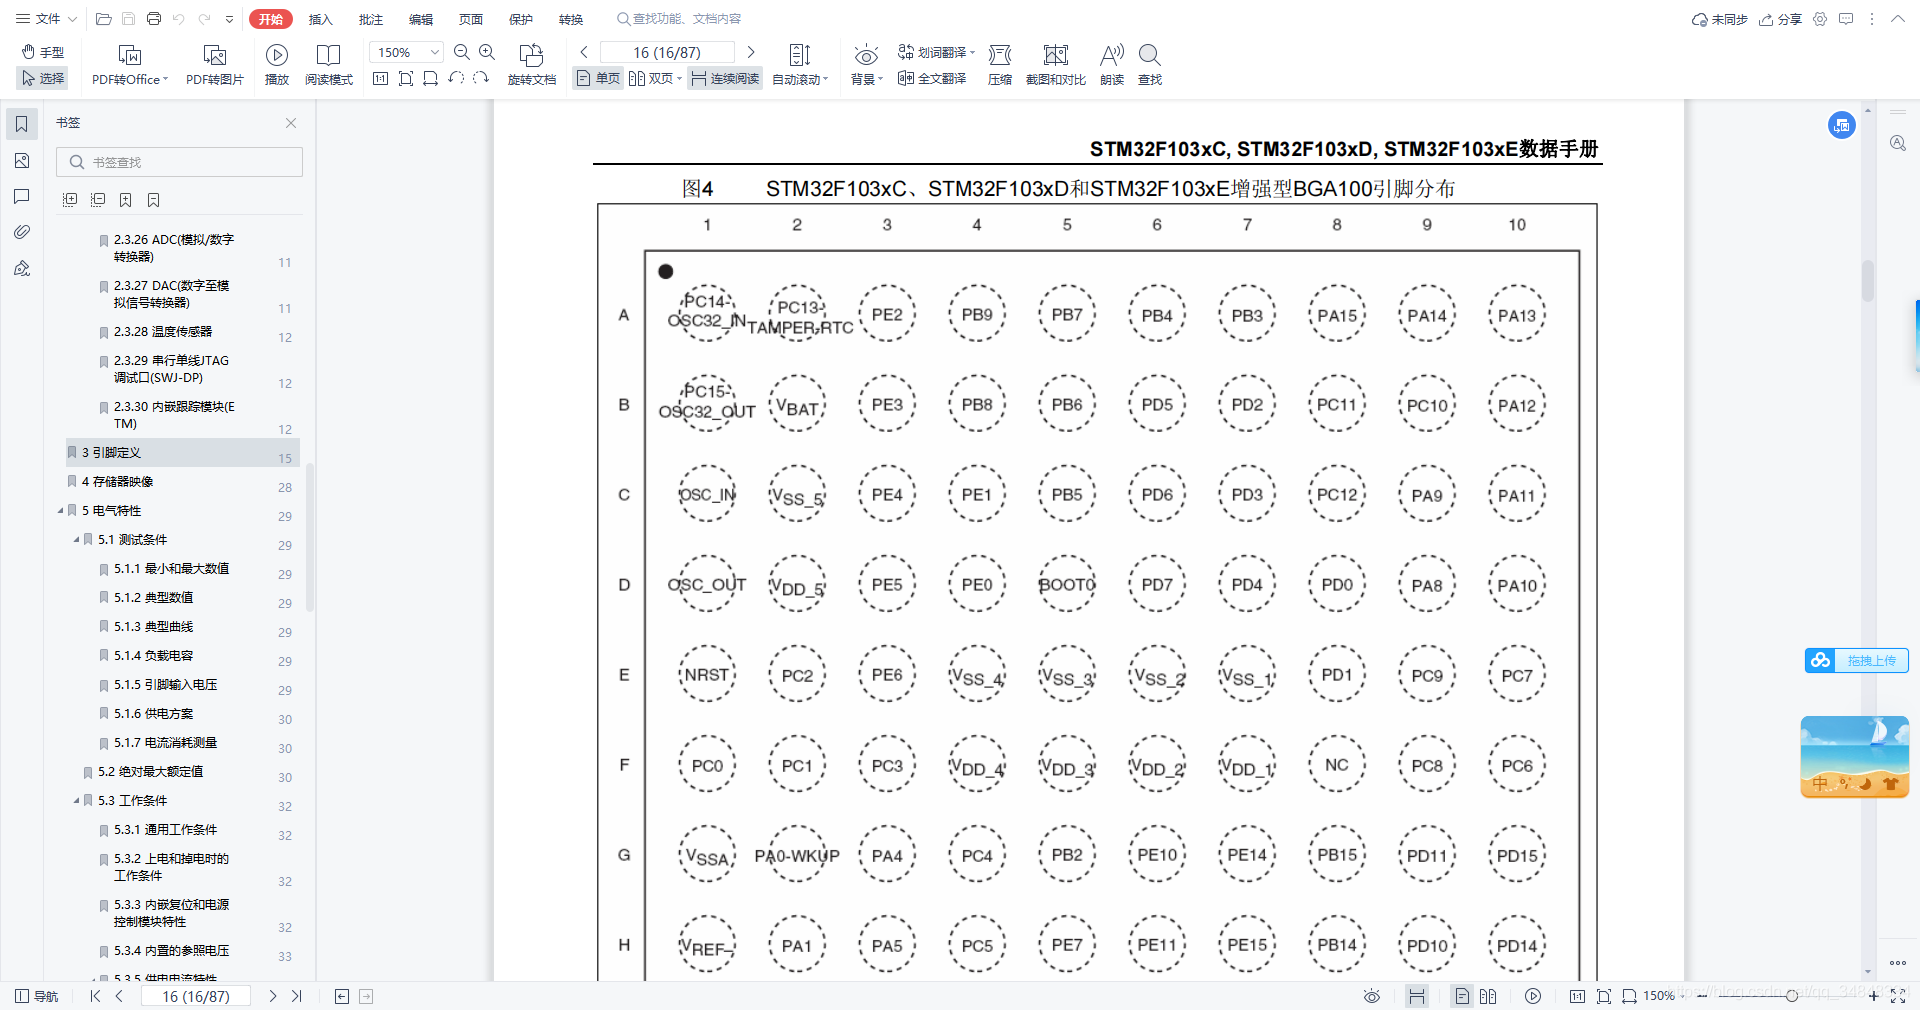
Task: Close the 书签 bookmark panel
Action: pyautogui.click(x=291, y=123)
